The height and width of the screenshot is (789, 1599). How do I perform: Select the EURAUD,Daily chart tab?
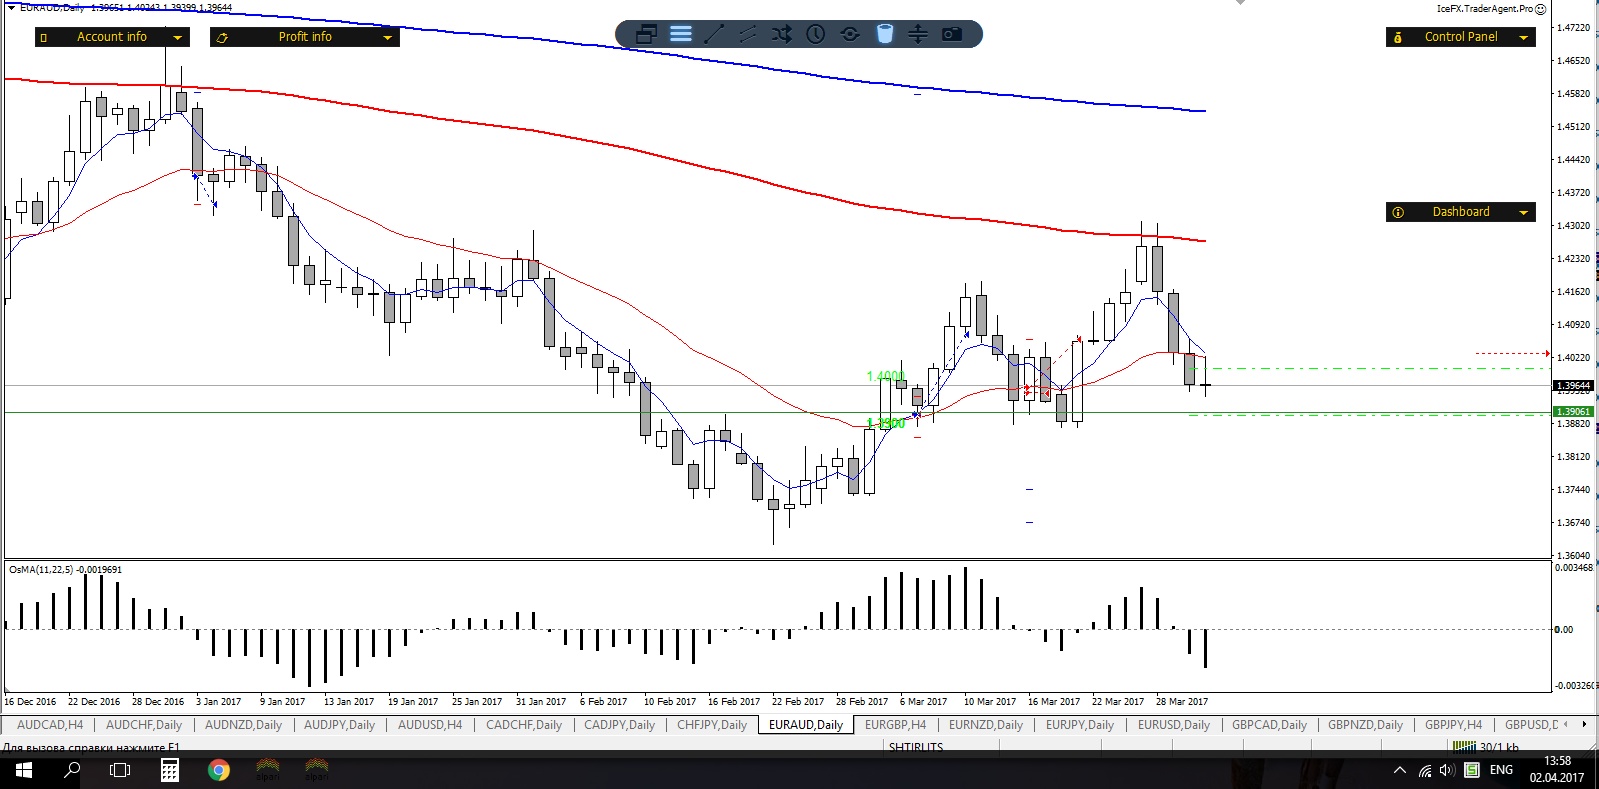tap(806, 725)
